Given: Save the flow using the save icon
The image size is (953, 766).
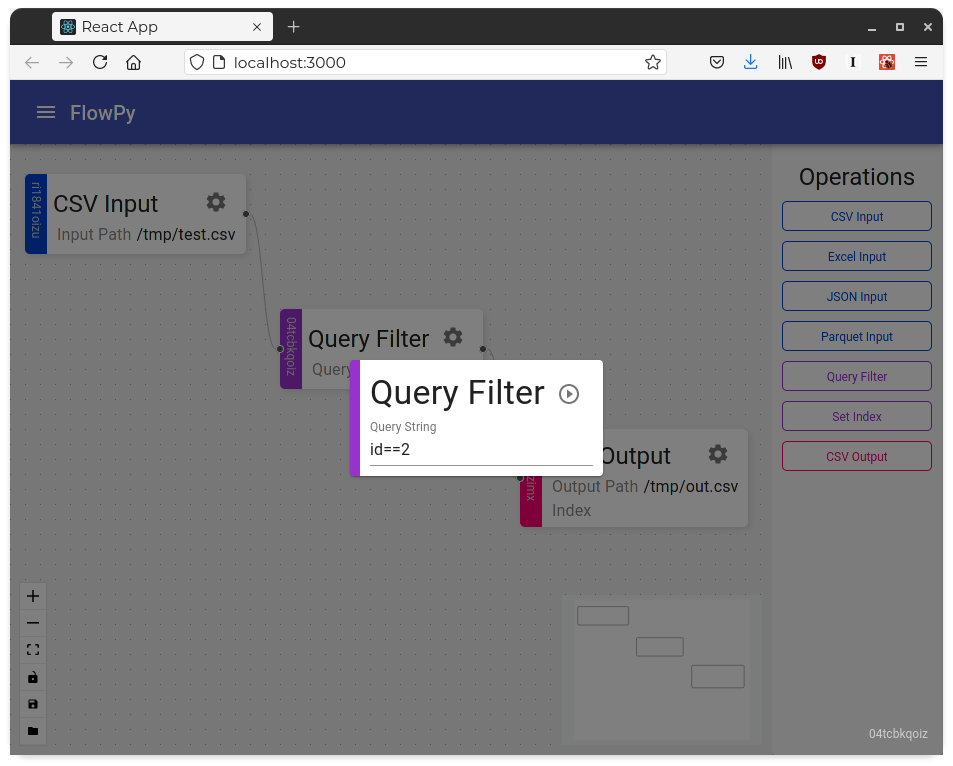Looking at the screenshot, I should [32, 704].
